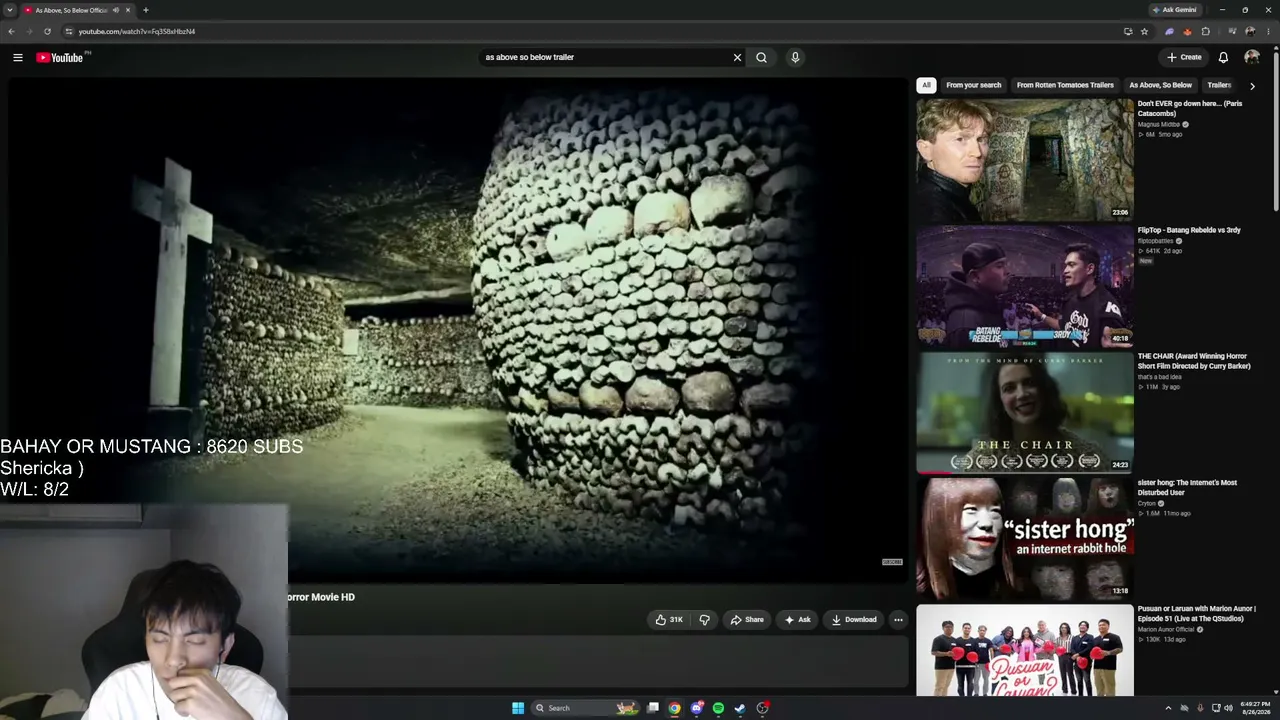1280x720 pixels.
Task: Dislike the video
Action: coord(704,620)
